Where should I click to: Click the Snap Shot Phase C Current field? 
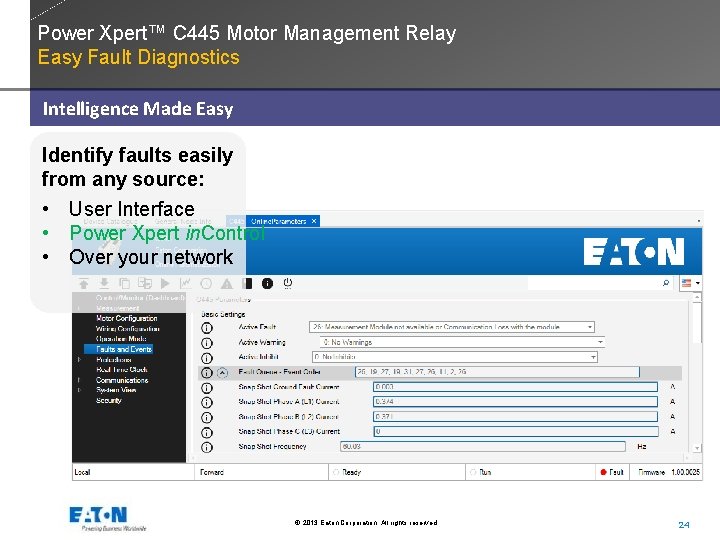(516, 432)
